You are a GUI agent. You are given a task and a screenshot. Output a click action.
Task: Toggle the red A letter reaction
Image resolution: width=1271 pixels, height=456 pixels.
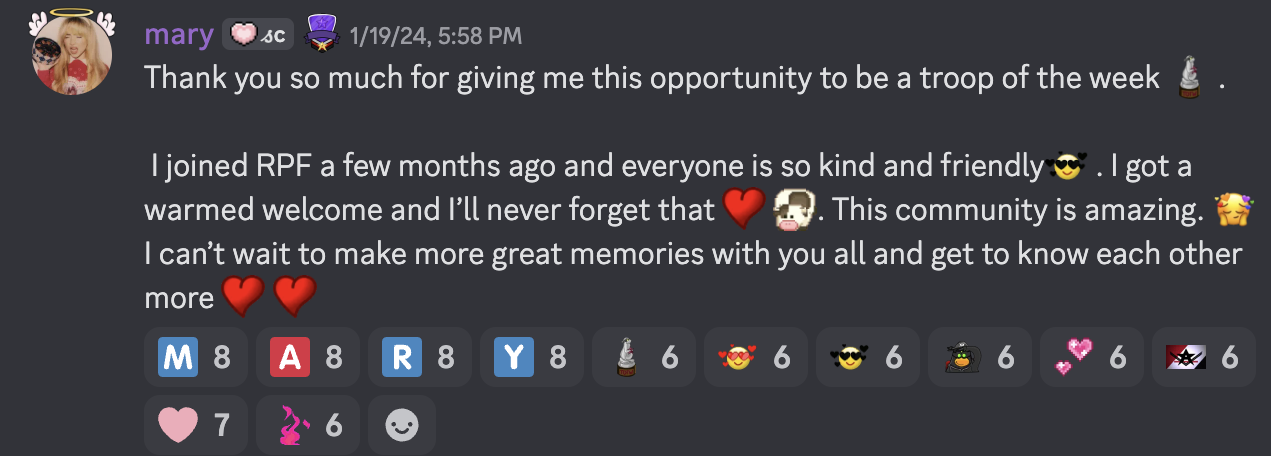[x=307, y=357]
